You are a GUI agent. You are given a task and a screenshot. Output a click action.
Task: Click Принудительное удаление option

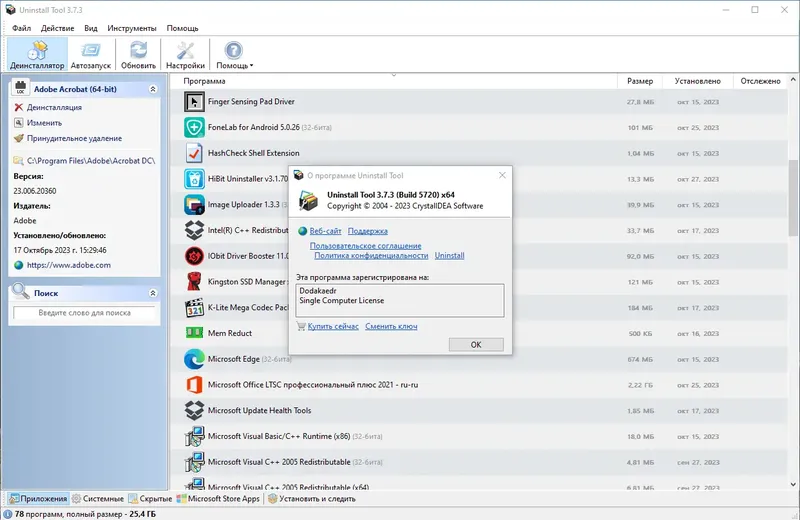pos(74,138)
